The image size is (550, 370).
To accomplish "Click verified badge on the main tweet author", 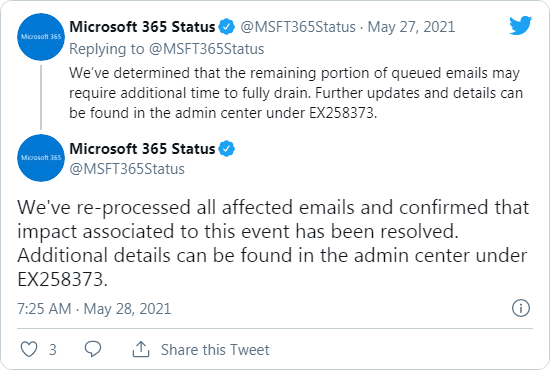I will tap(227, 149).
